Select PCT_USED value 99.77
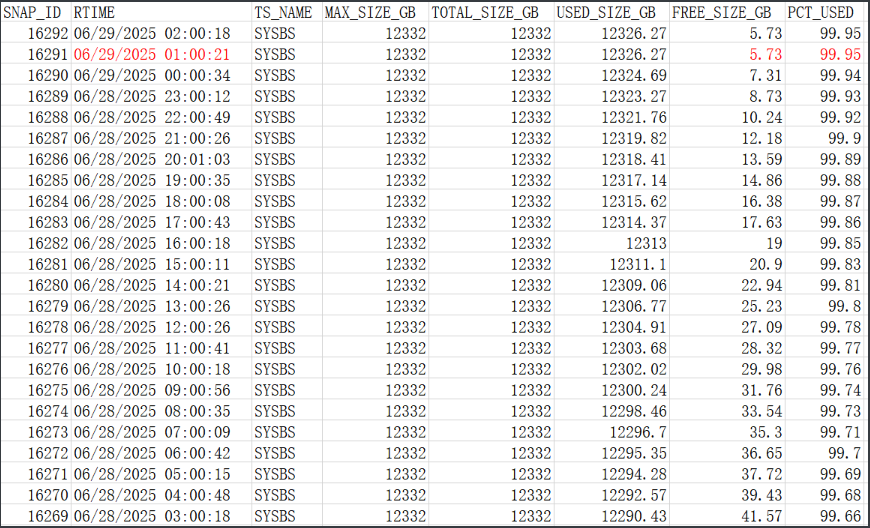 point(841,348)
